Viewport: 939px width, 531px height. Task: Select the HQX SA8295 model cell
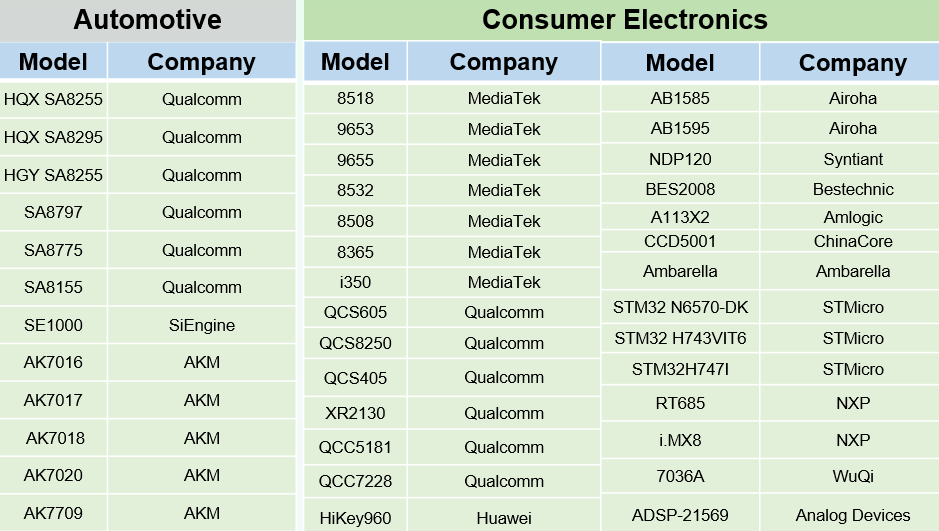(x=53, y=137)
